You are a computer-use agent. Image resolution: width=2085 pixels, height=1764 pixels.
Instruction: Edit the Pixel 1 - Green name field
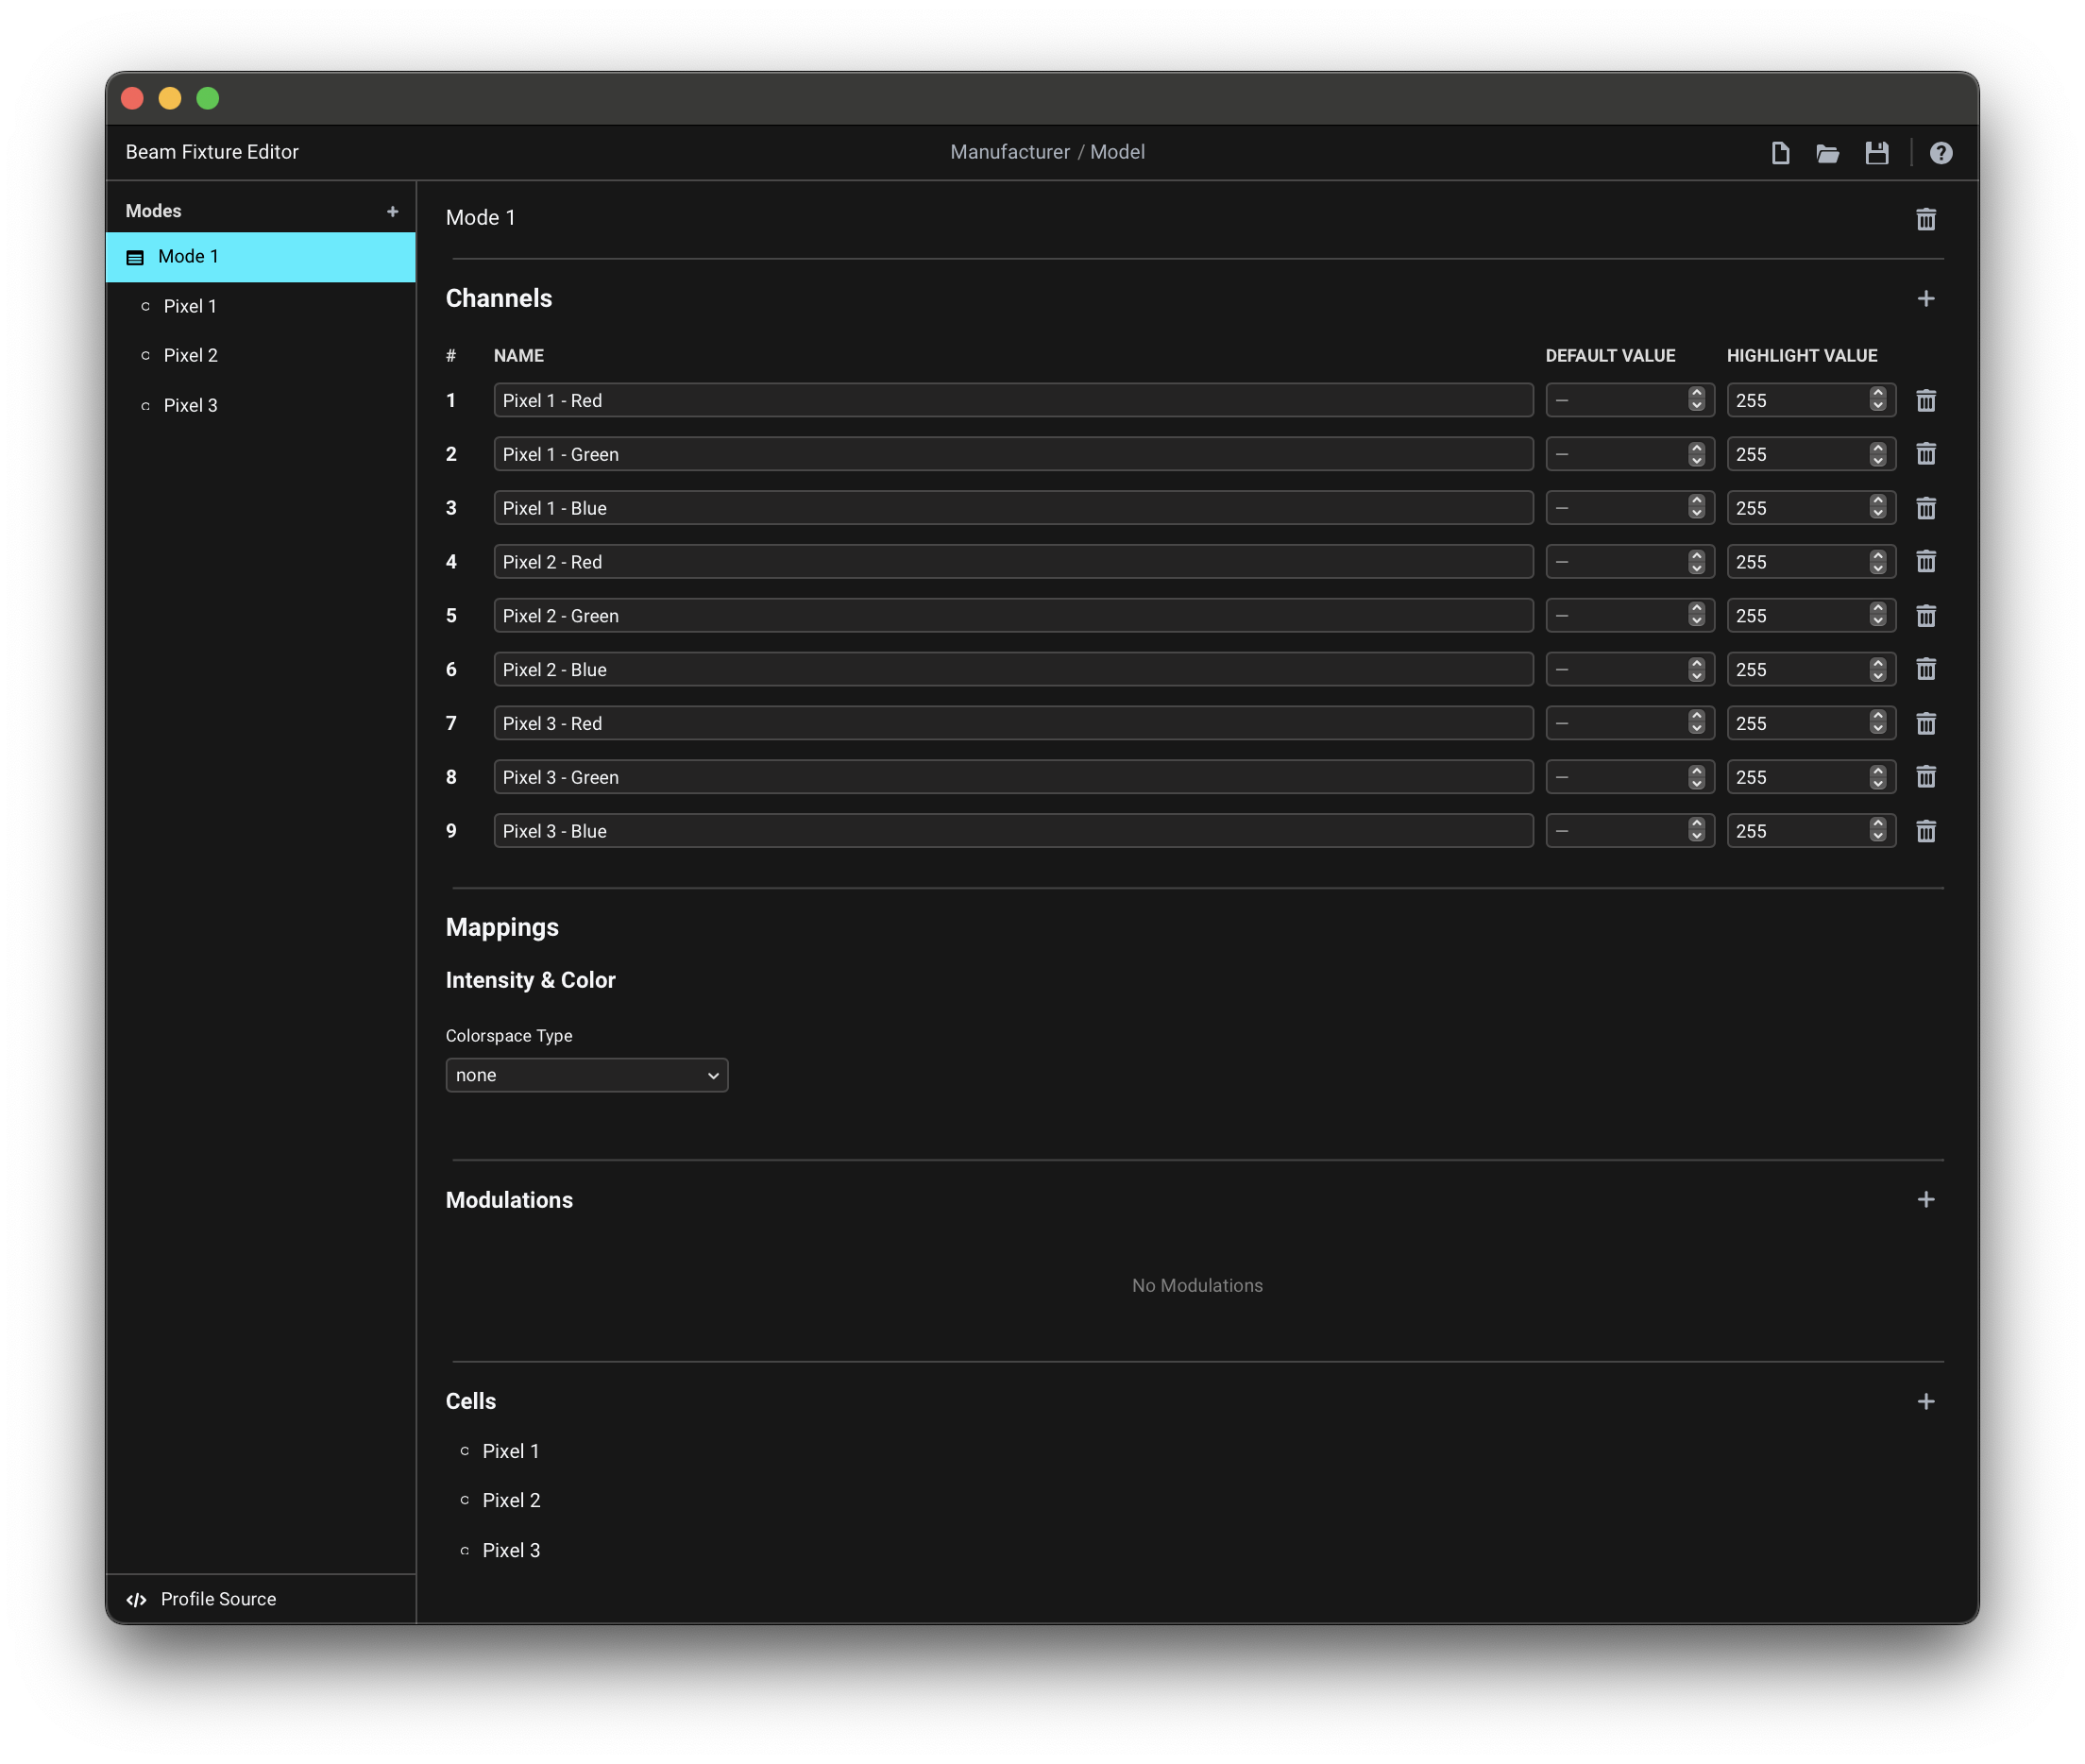1013,454
